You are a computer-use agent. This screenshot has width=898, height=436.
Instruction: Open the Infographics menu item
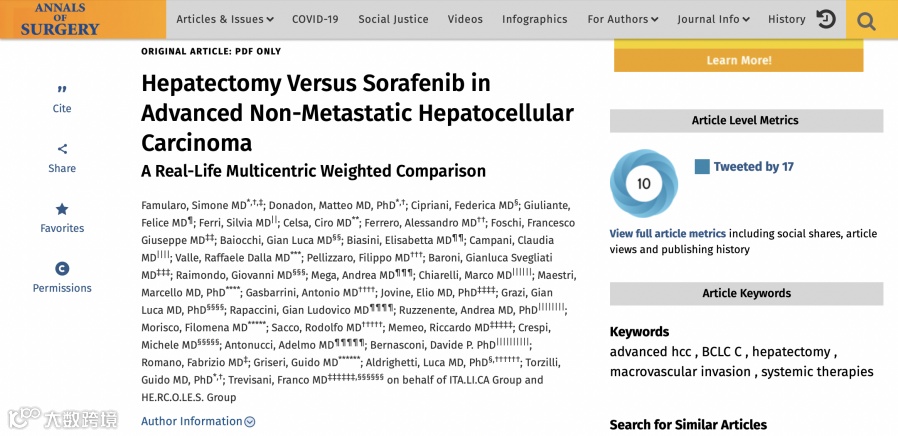pos(534,19)
